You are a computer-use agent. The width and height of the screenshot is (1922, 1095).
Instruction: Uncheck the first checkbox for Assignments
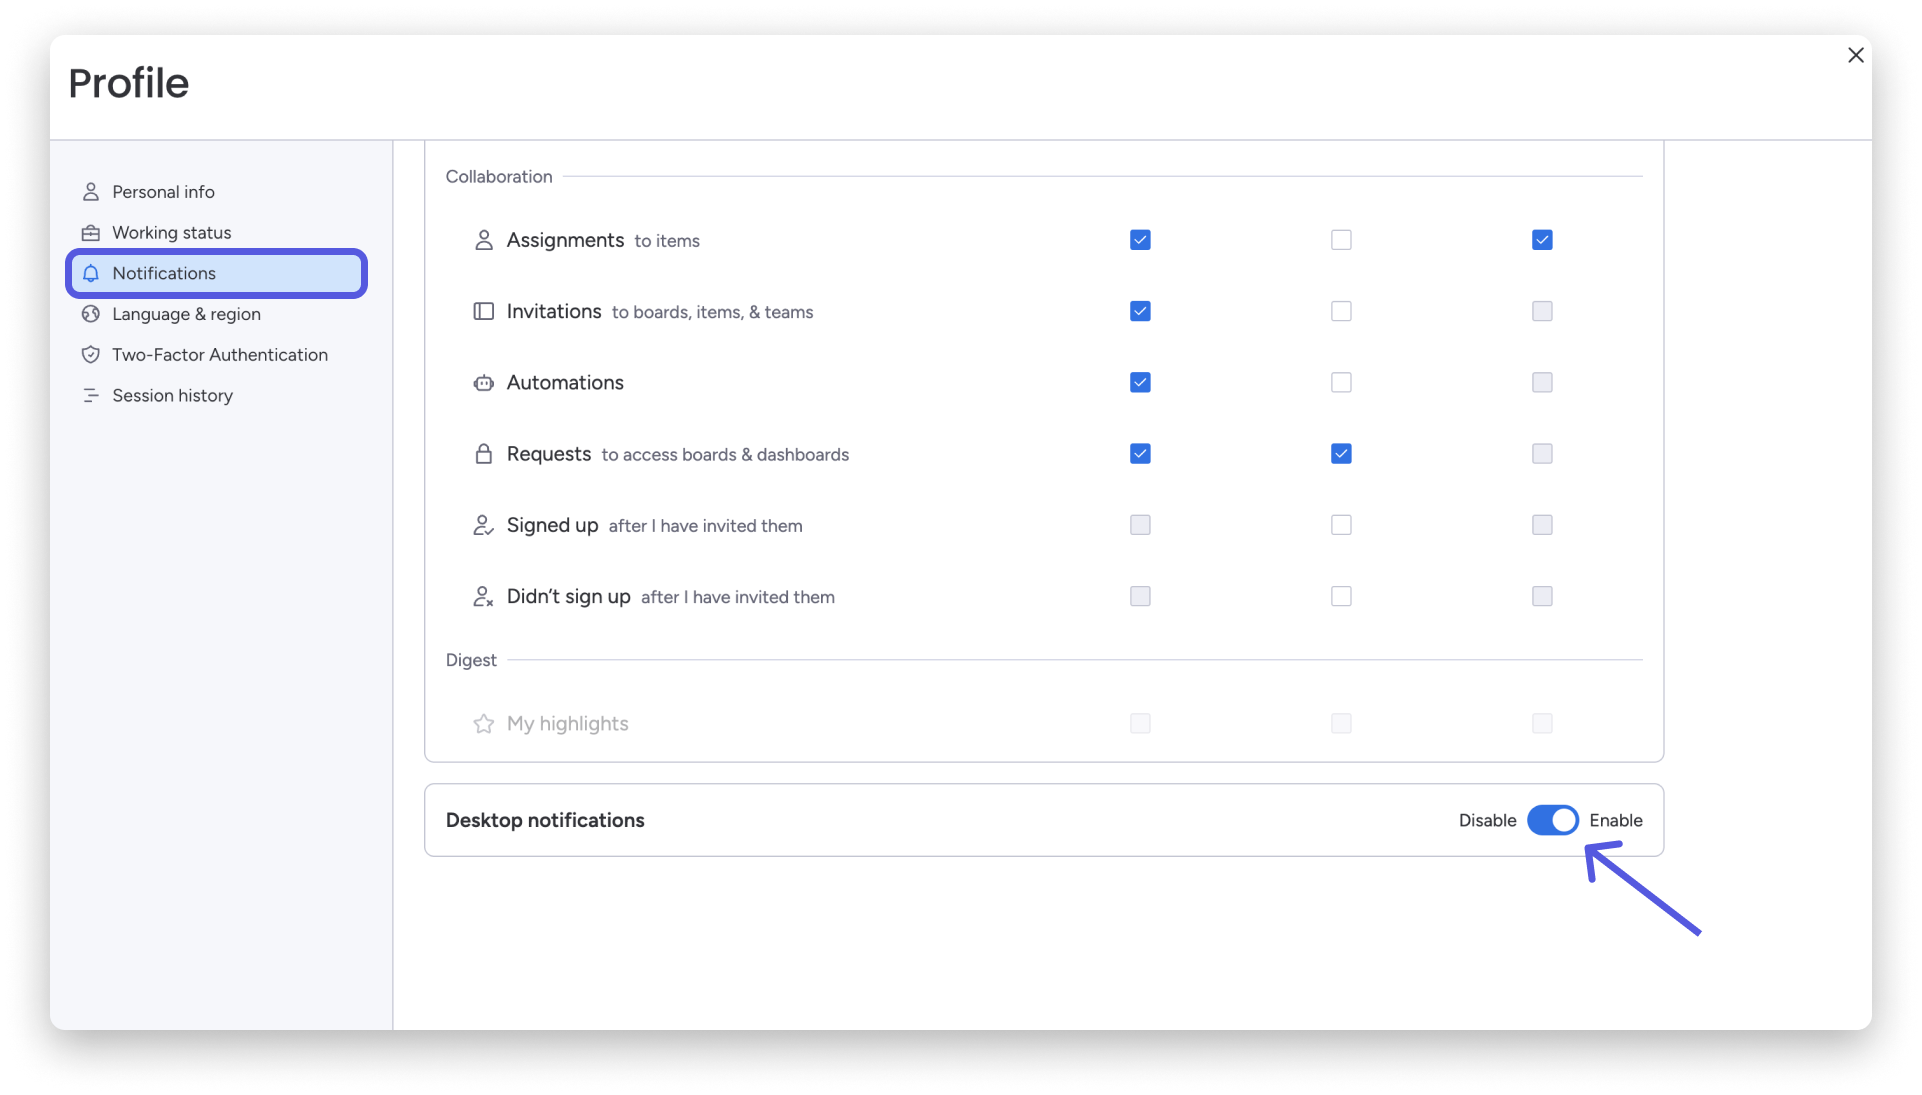click(1140, 240)
